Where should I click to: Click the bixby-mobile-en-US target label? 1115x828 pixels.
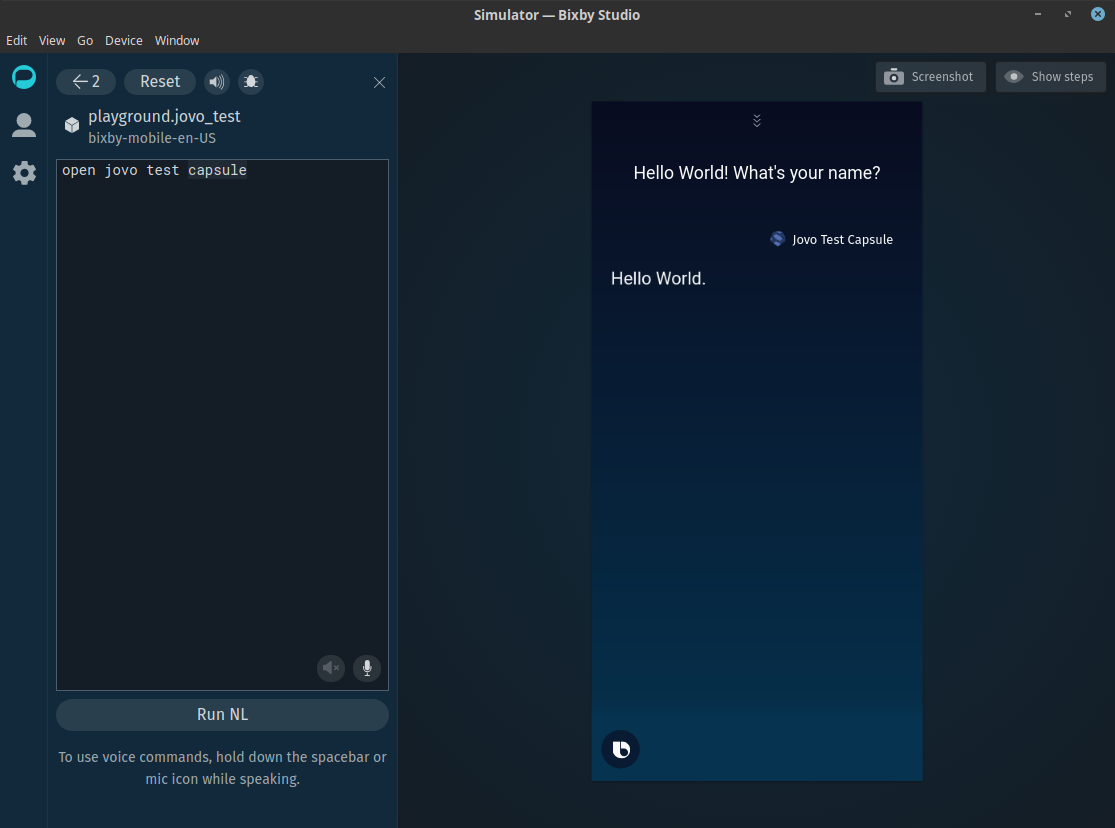pyautogui.click(x=152, y=138)
